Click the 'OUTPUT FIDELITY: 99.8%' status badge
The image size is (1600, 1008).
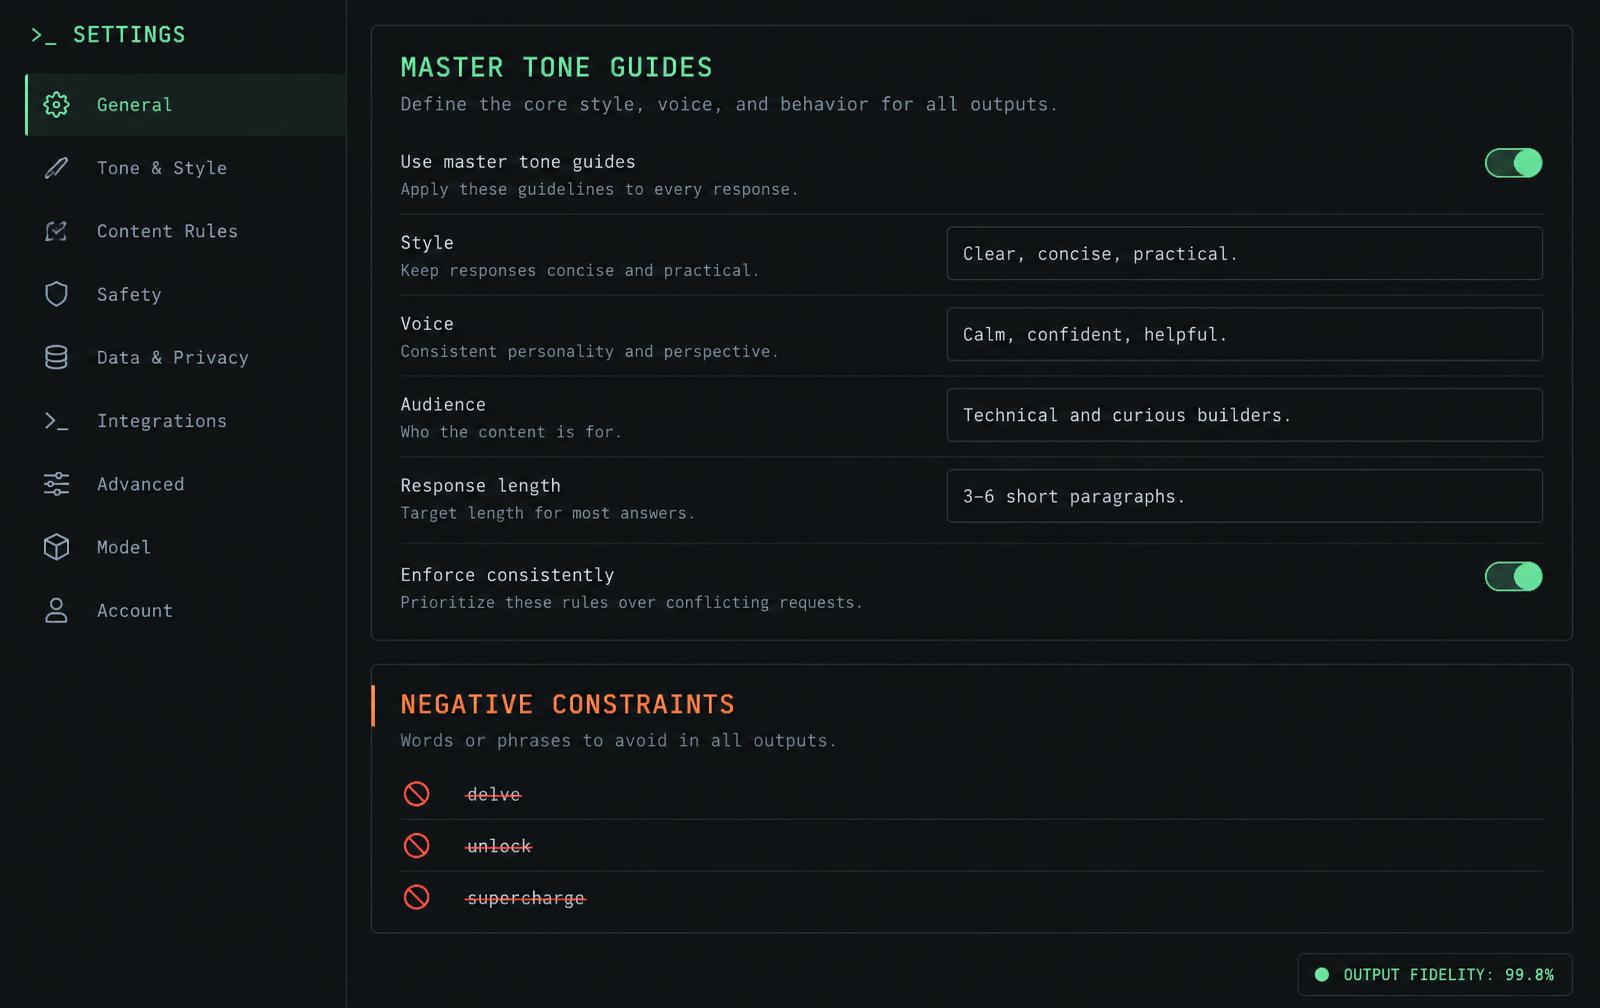pos(1435,974)
